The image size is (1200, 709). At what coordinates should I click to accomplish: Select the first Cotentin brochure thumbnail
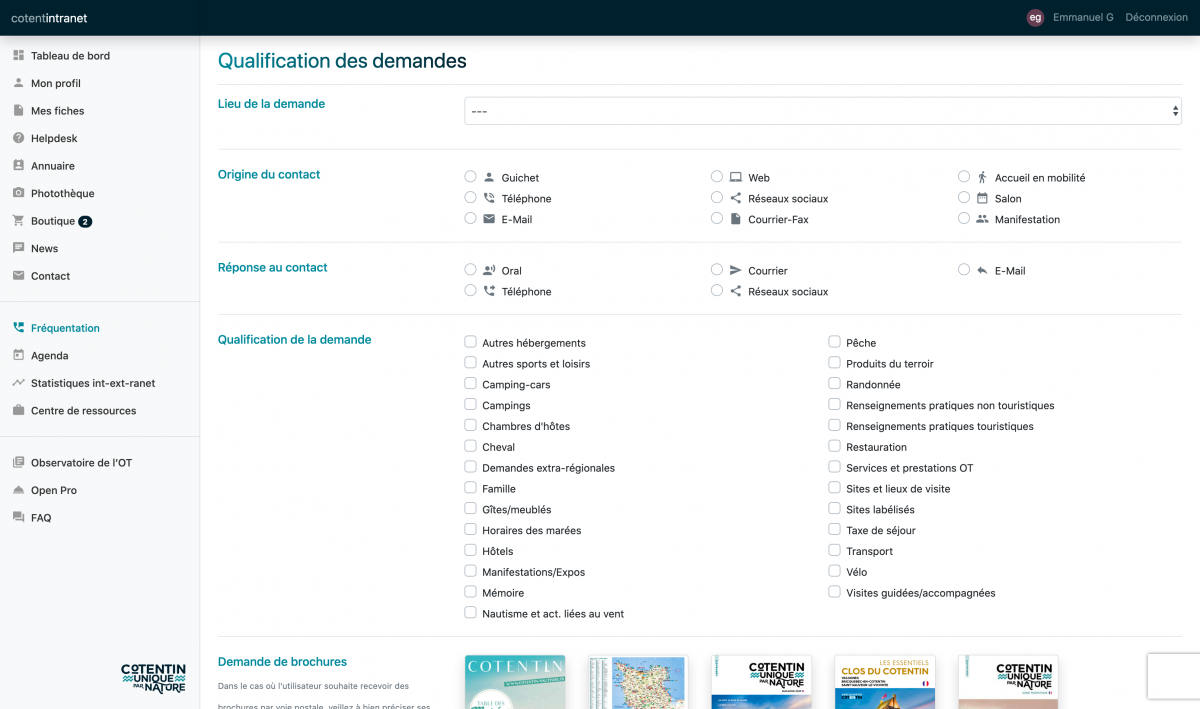pyautogui.click(x=515, y=682)
